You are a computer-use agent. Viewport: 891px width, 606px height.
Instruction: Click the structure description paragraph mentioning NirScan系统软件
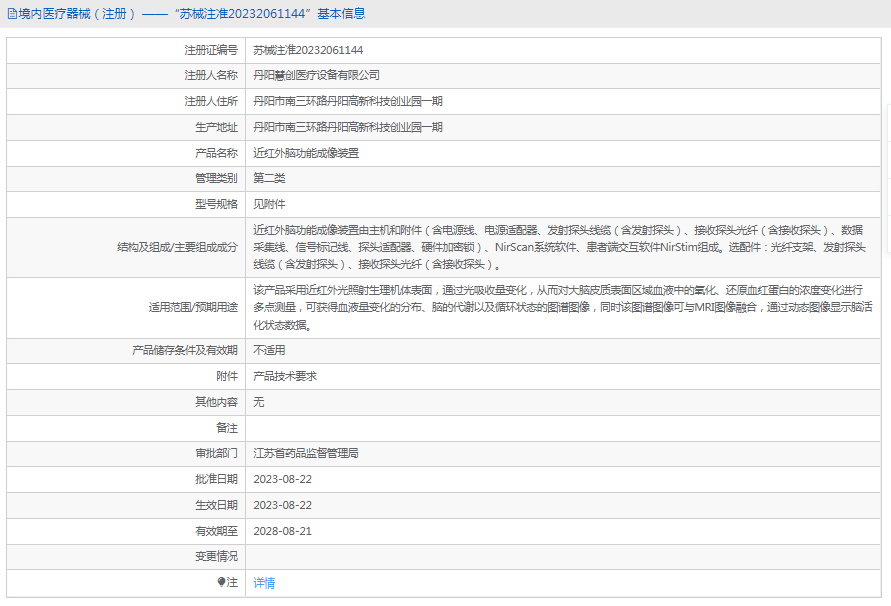tap(559, 247)
